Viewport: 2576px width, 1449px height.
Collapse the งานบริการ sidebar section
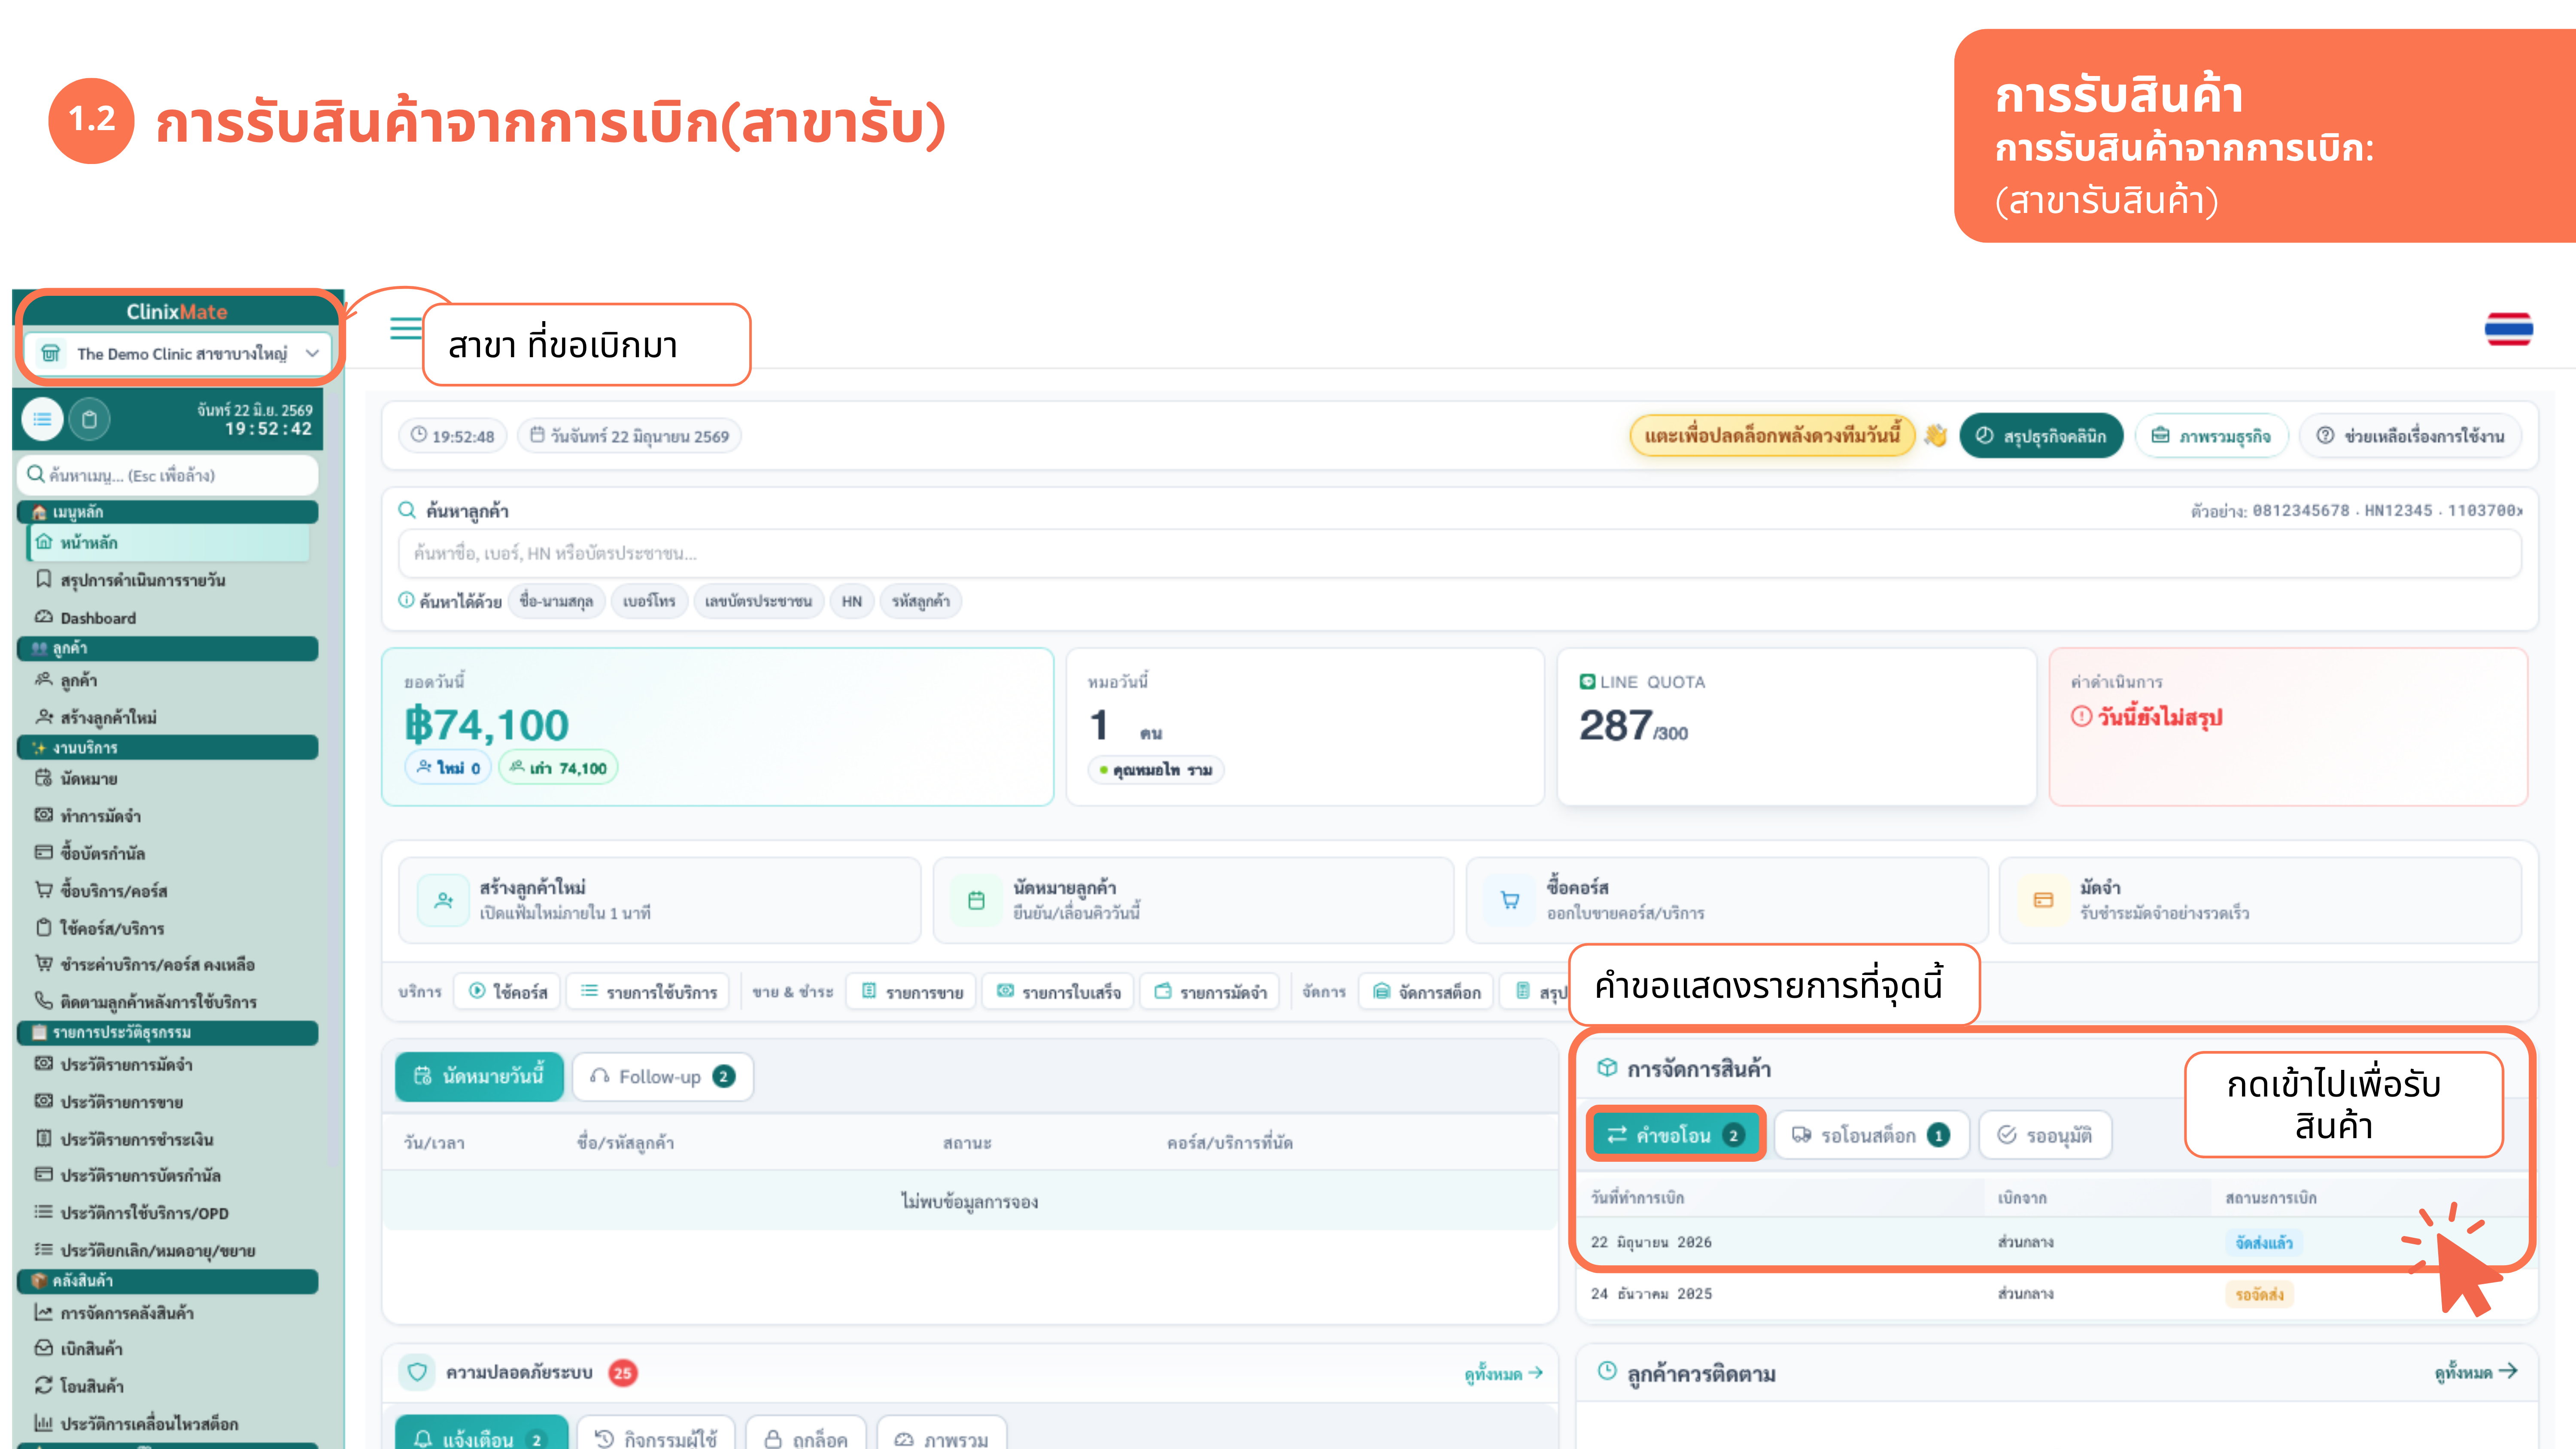pyautogui.click(x=168, y=747)
